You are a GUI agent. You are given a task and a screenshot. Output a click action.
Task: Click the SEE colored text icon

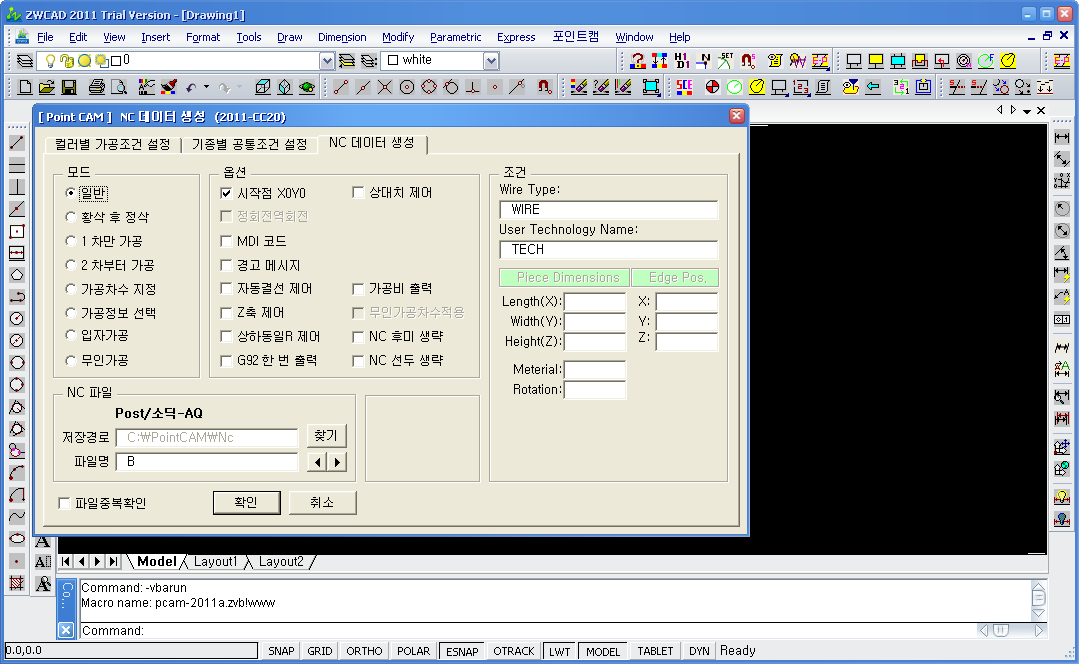pyautogui.click(x=684, y=87)
